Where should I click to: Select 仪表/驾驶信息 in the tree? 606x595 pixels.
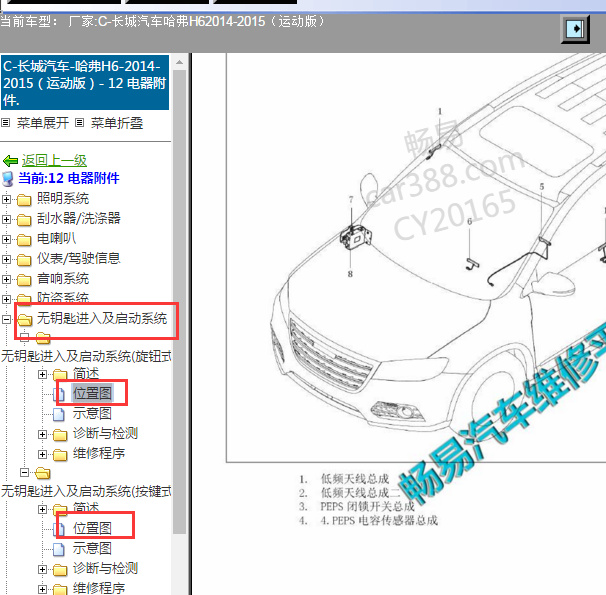click(x=79, y=258)
